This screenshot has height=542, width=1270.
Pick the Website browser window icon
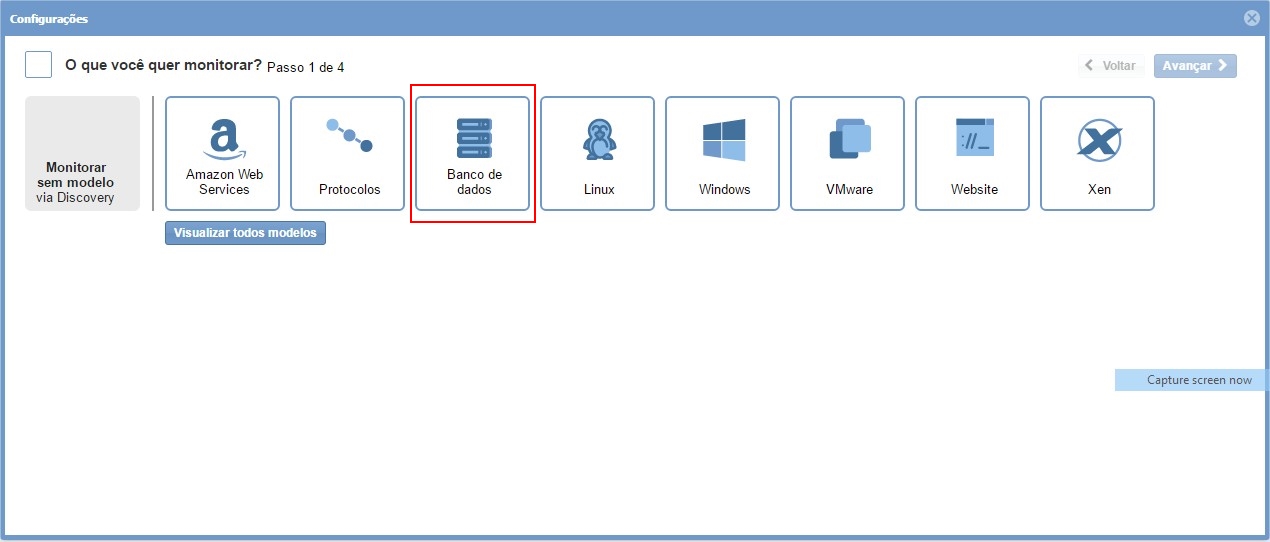[x=974, y=138]
